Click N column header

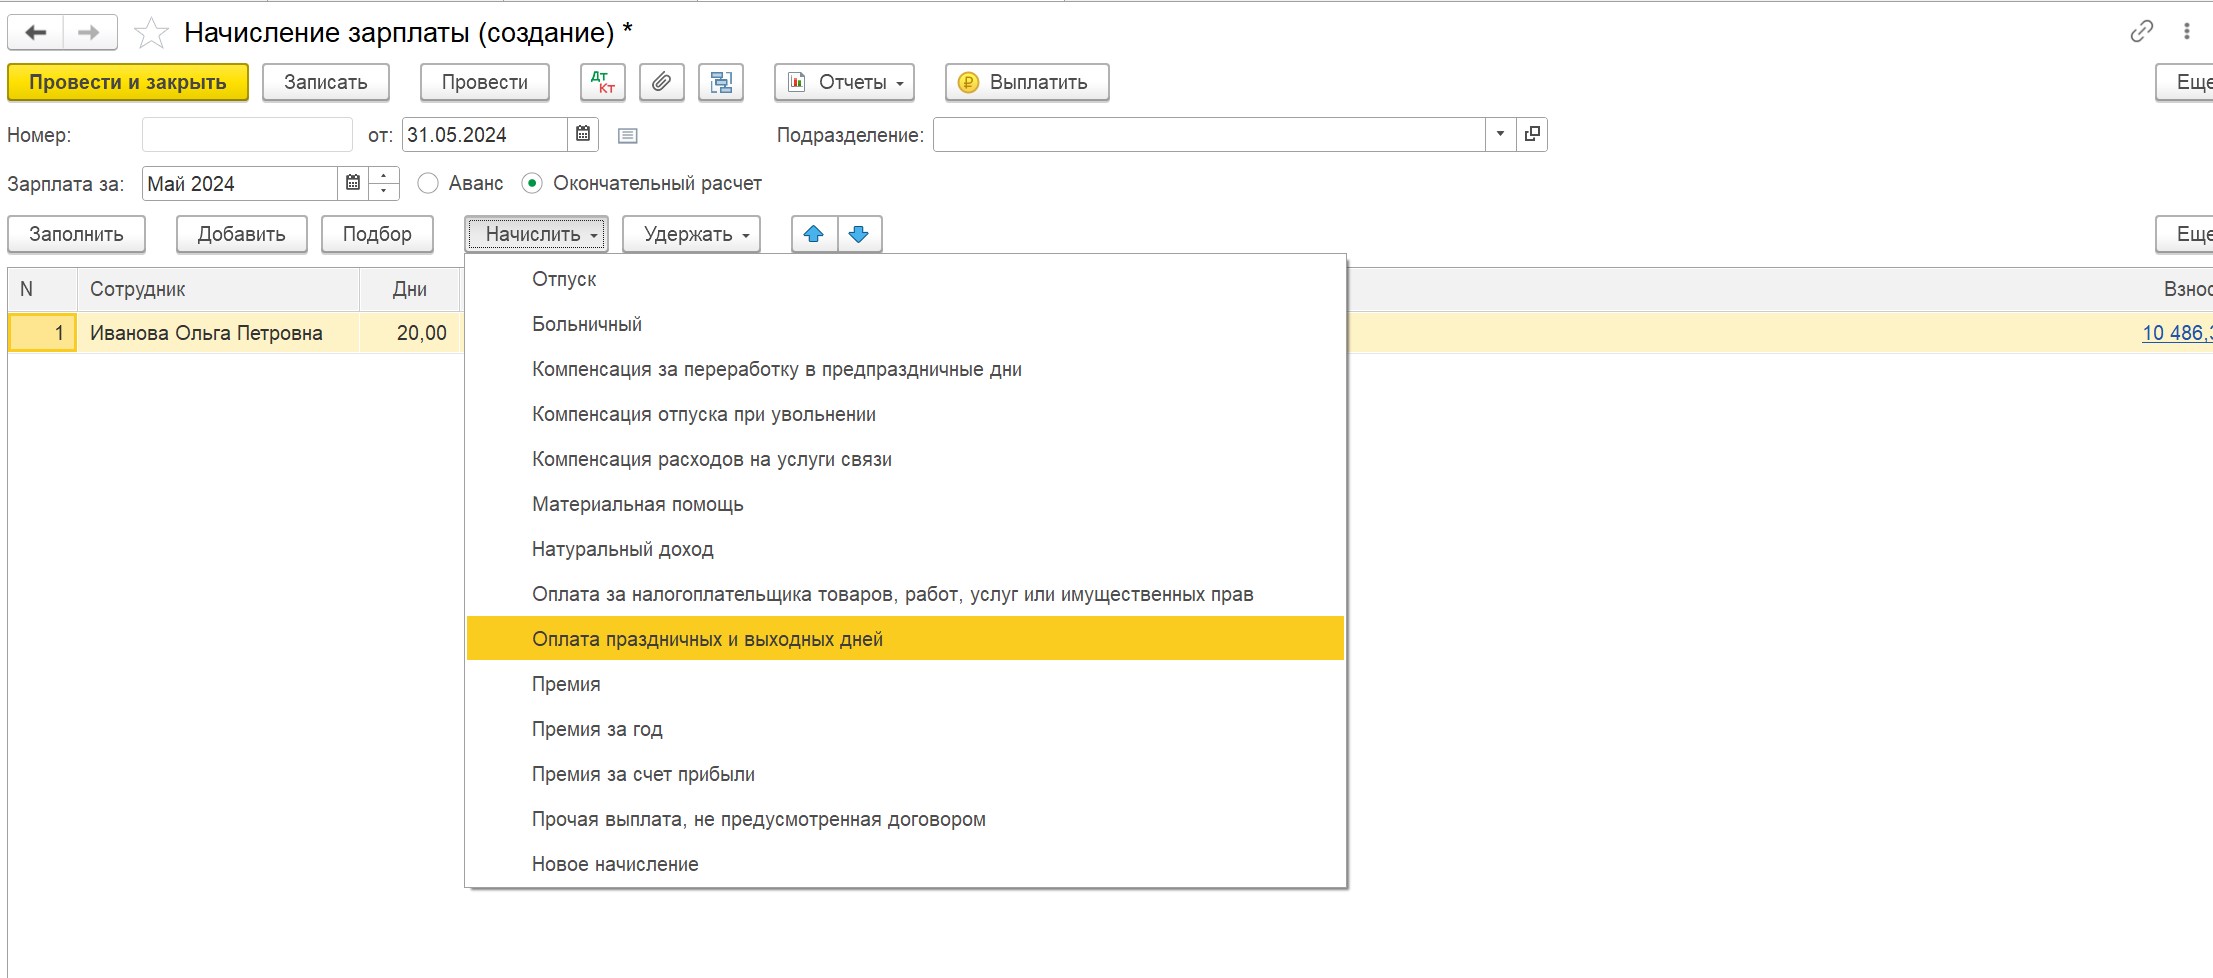[42, 289]
